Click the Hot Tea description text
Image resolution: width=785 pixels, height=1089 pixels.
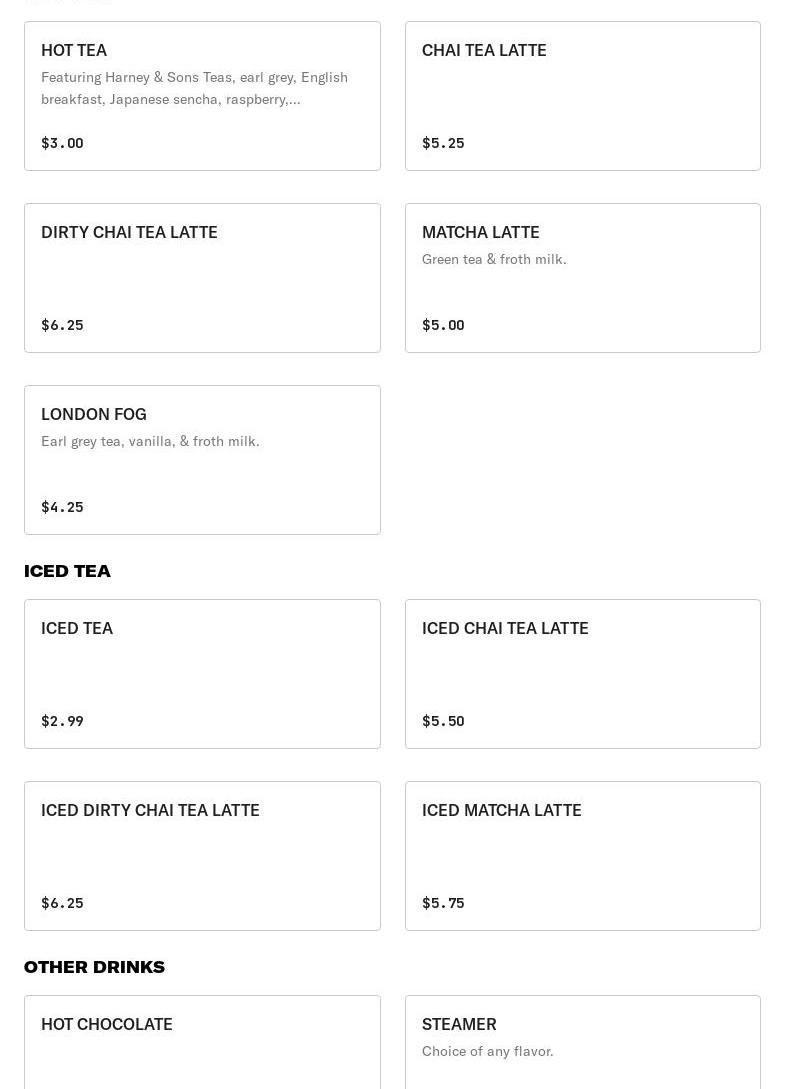194,88
